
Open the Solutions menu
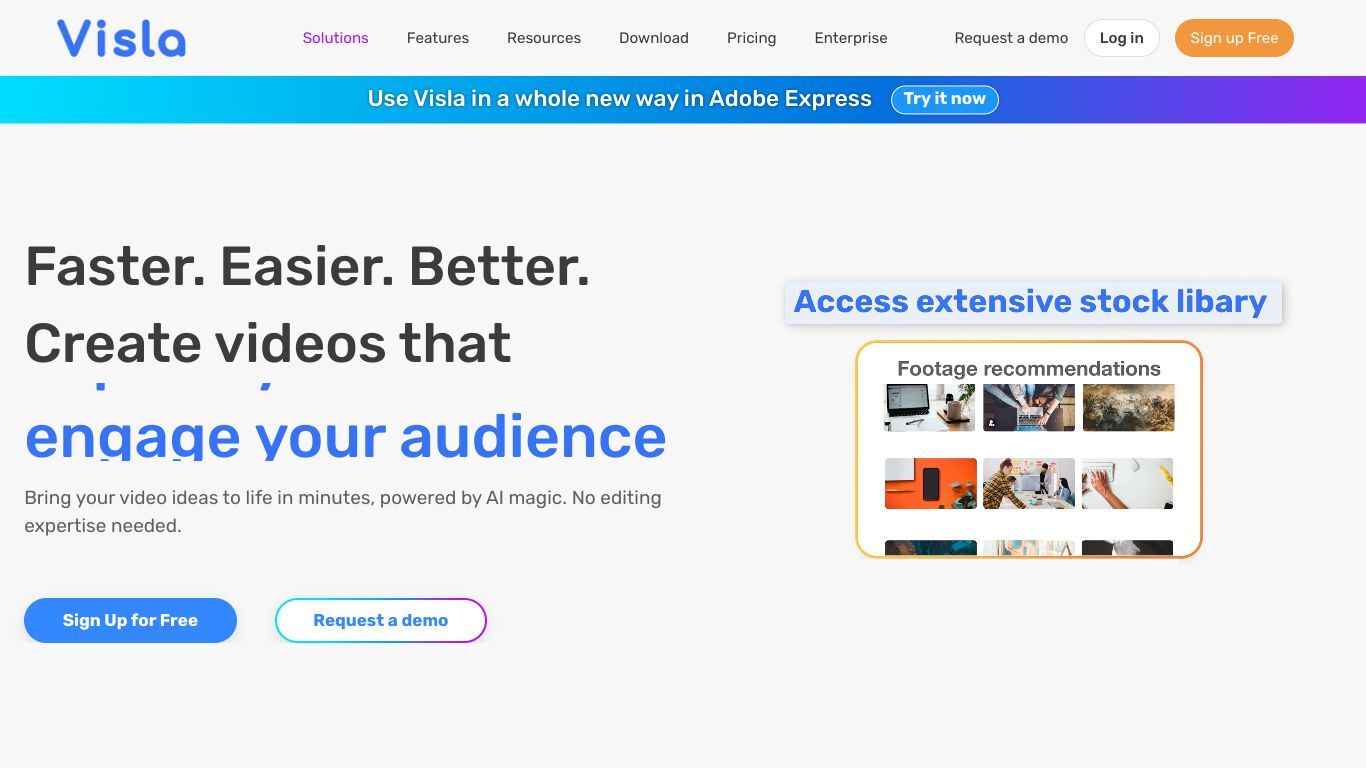coord(335,38)
